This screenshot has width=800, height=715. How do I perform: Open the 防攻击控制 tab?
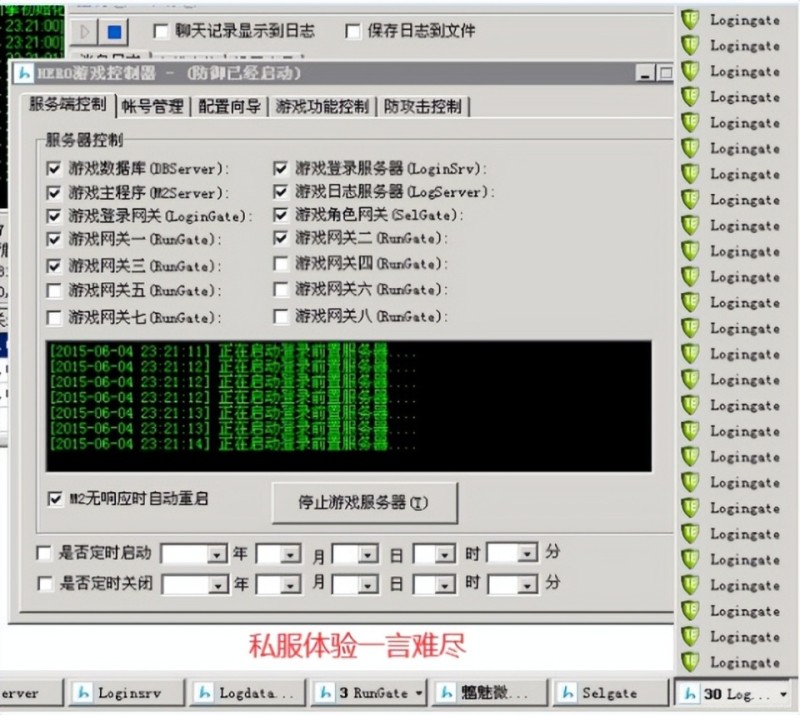[x=423, y=107]
